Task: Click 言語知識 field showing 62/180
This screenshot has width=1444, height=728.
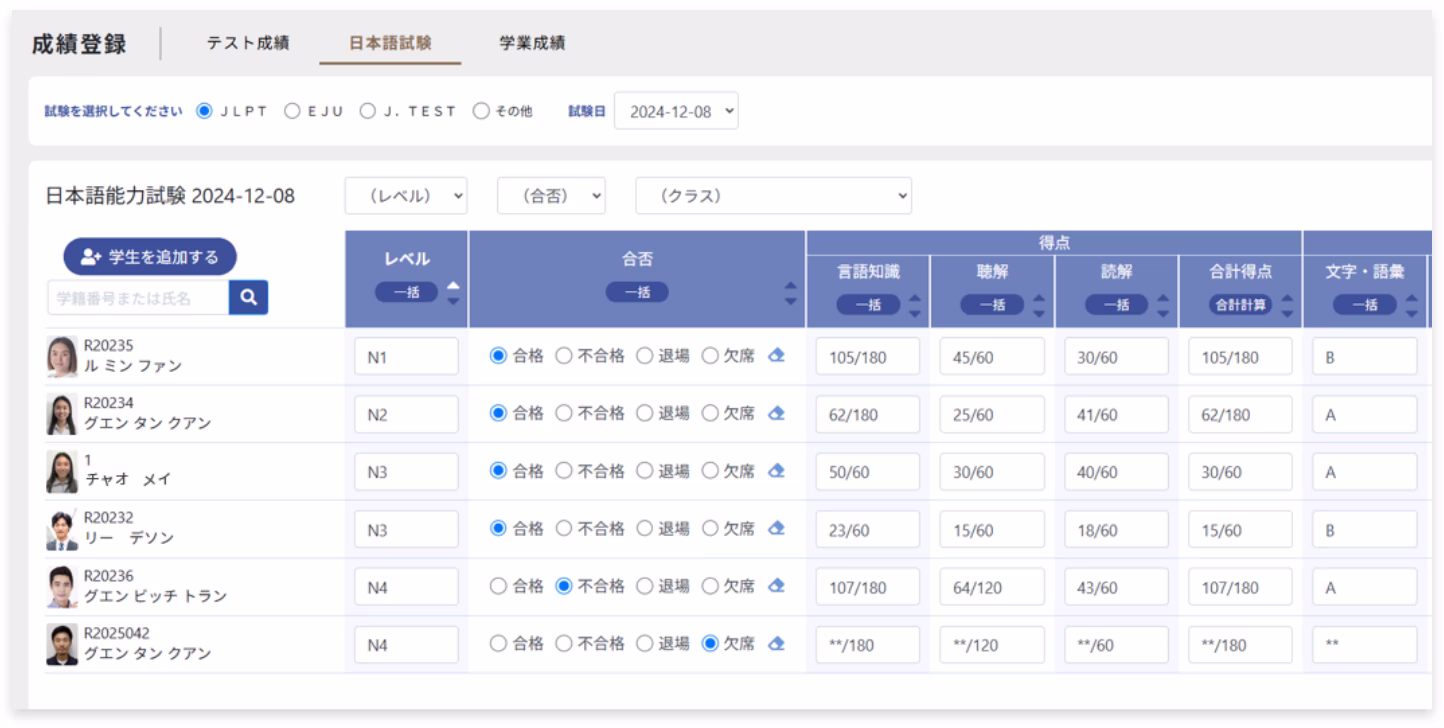Action: pos(868,415)
